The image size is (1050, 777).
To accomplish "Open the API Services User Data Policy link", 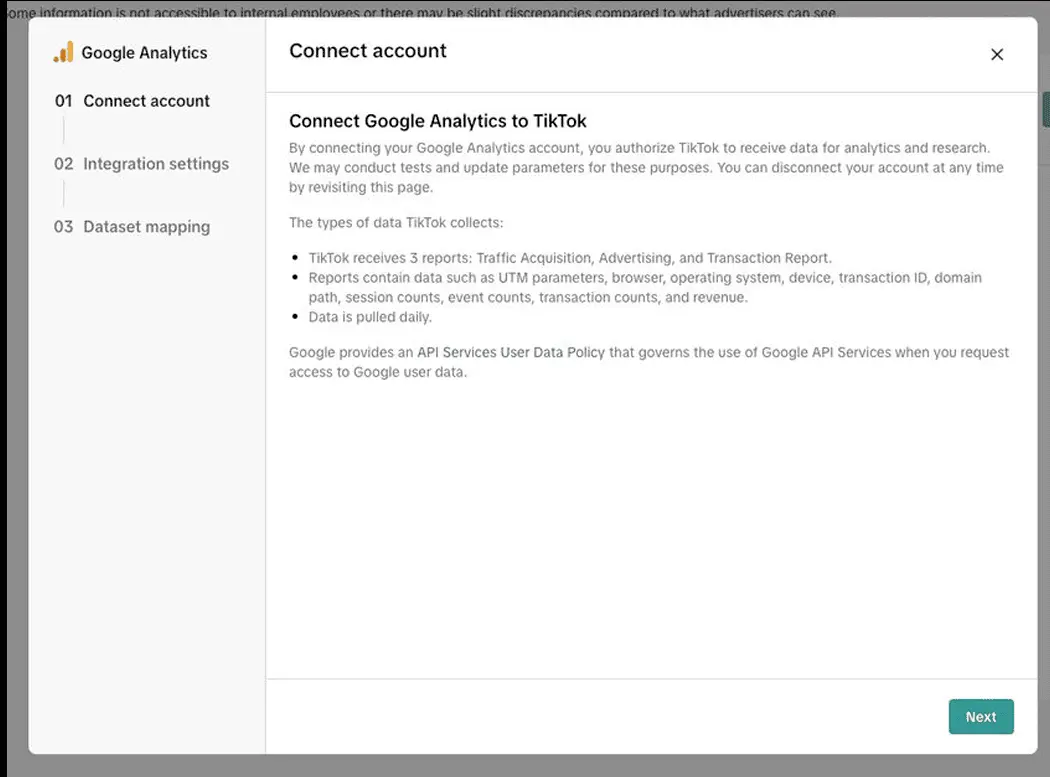I will click(511, 352).
